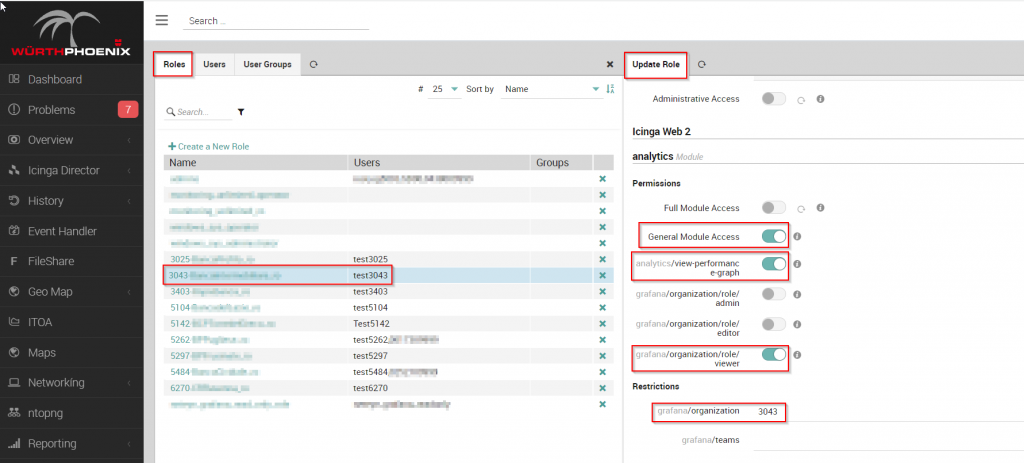The image size is (1024, 463).
Task: Open the rows-per-page 25 dropdown
Action: 444,89
